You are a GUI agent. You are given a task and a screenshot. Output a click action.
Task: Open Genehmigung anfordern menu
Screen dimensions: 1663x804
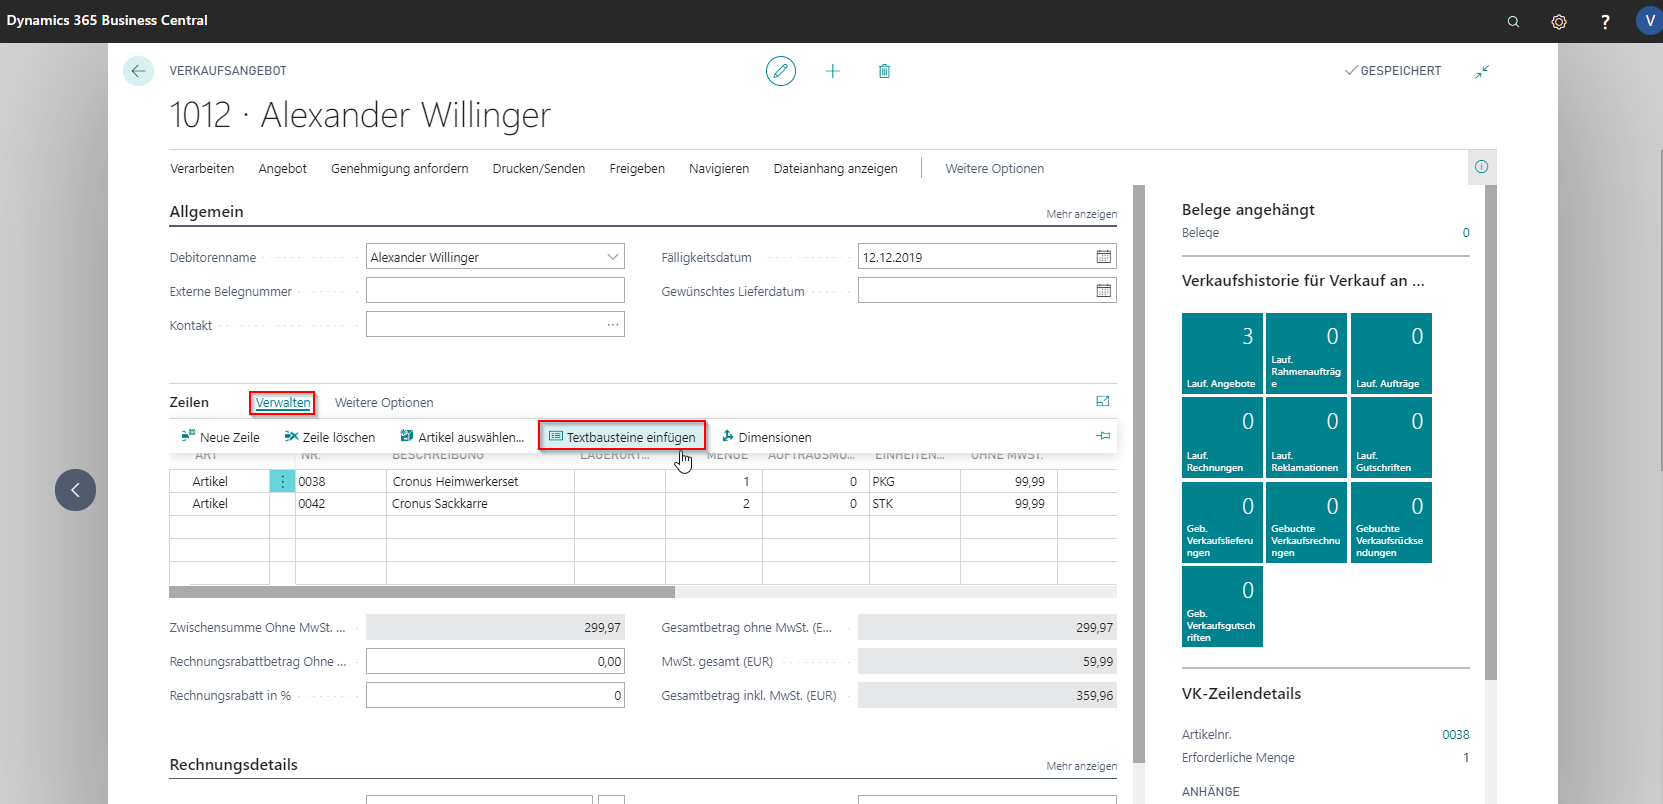point(399,168)
